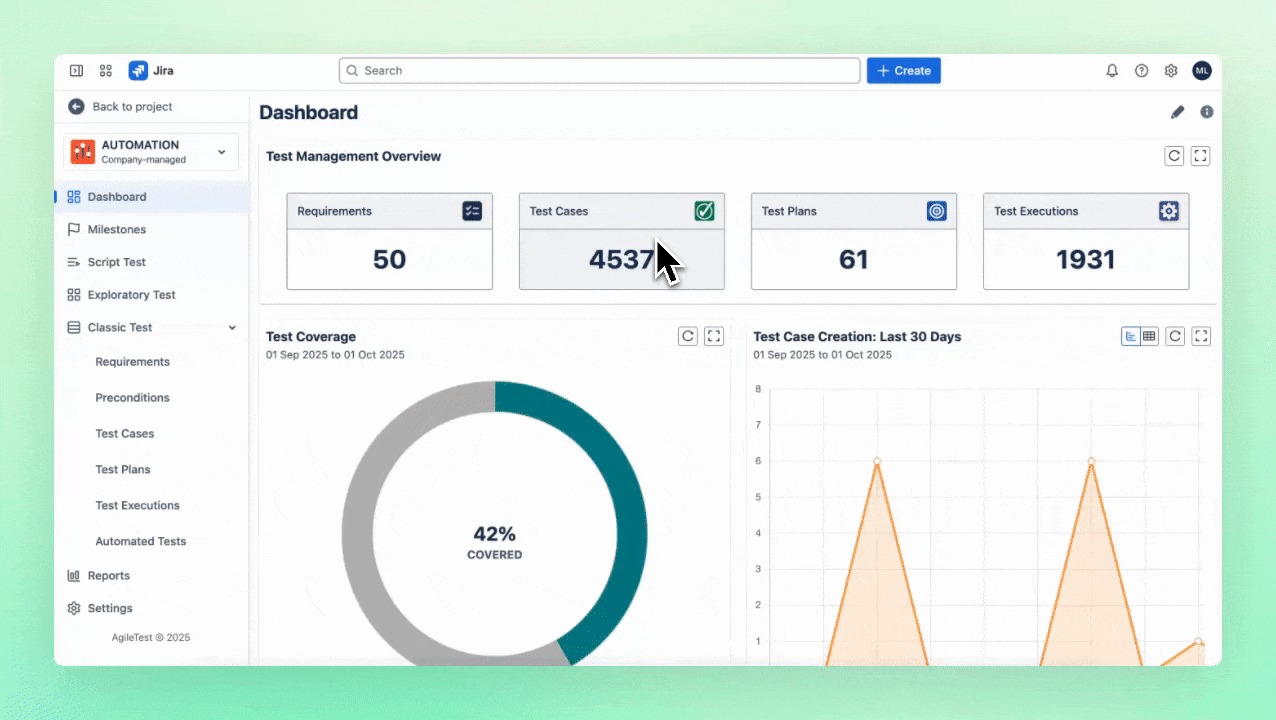Open the ML user avatar menu
Image resolution: width=1276 pixels, height=720 pixels.
tap(1202, 71)
